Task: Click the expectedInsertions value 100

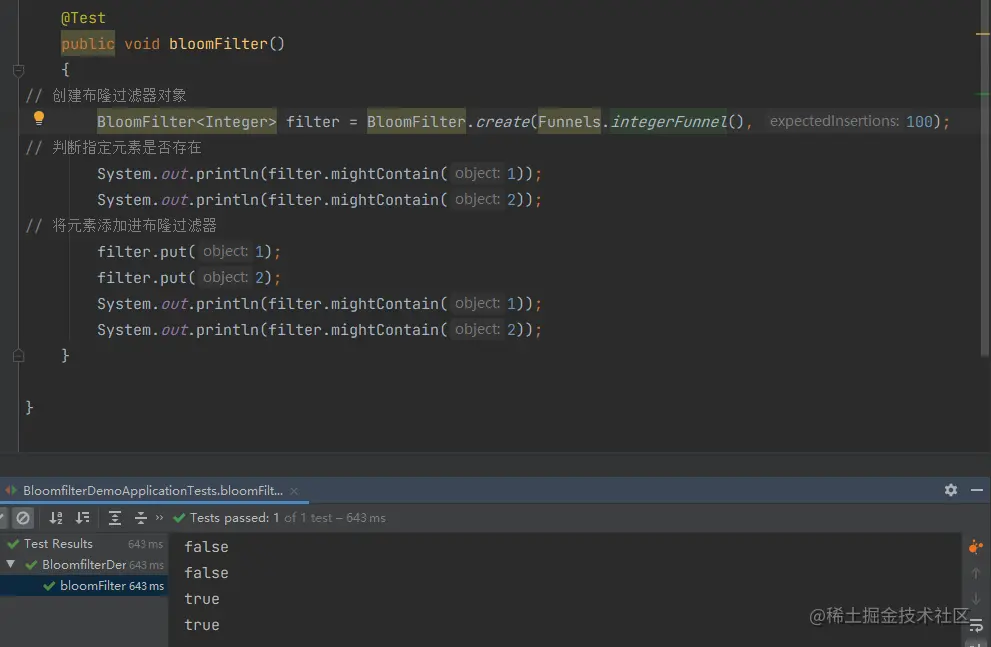Action: click(919, 121)
